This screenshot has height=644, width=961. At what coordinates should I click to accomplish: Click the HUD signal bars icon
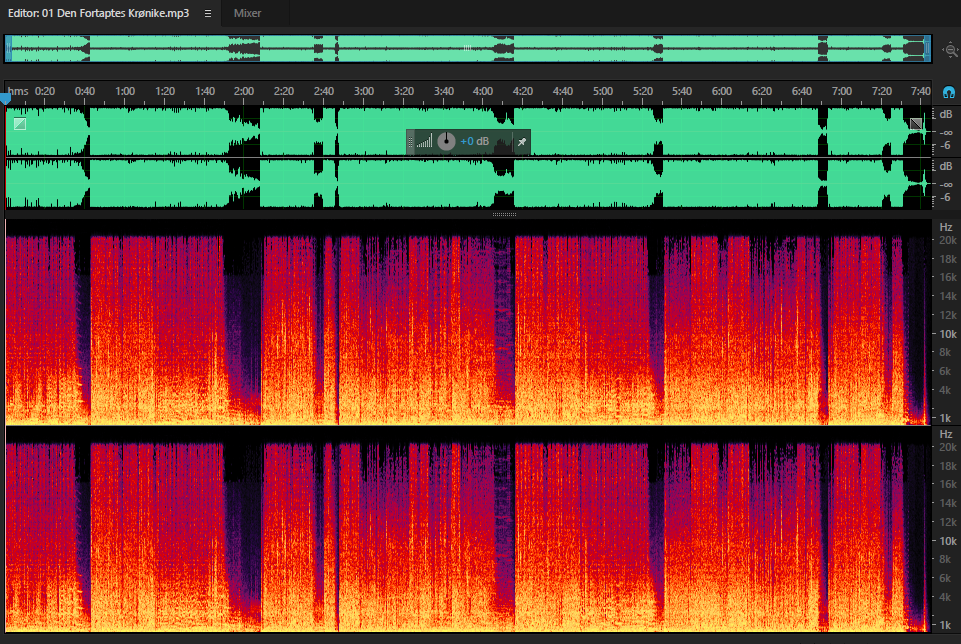(424, 142)
